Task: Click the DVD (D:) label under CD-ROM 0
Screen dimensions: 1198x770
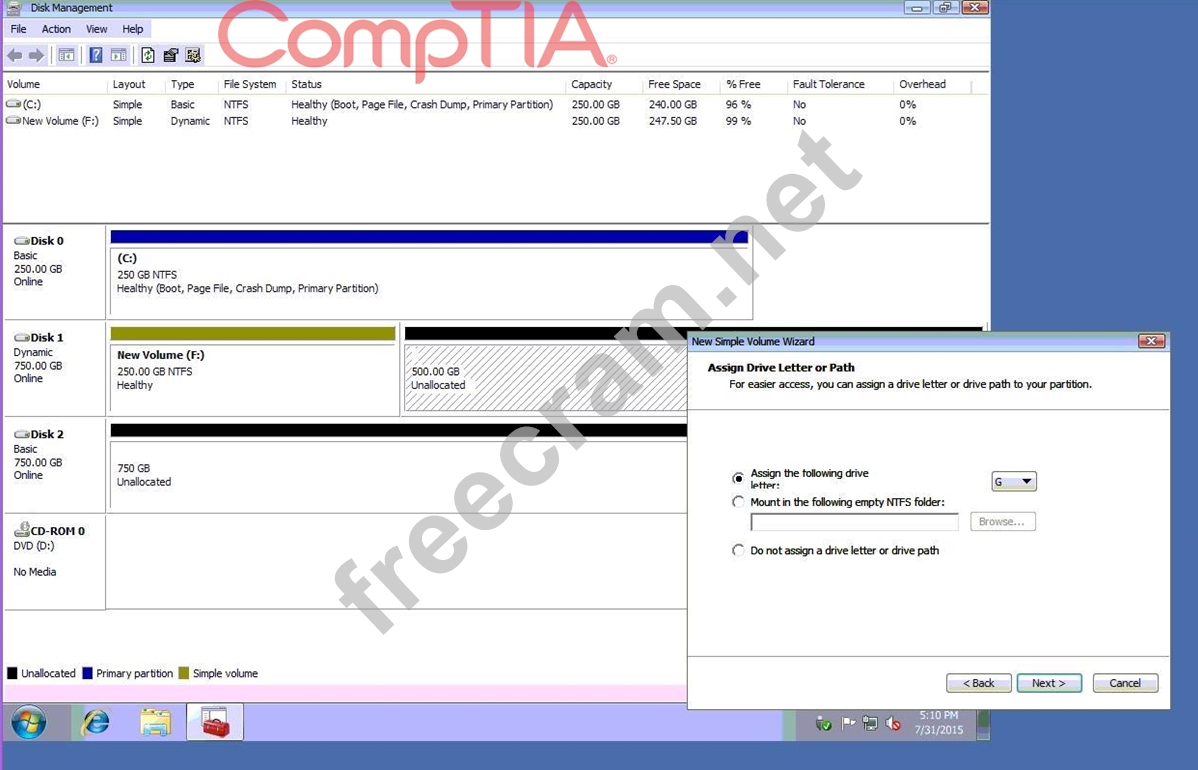Action: pos(34,545)
